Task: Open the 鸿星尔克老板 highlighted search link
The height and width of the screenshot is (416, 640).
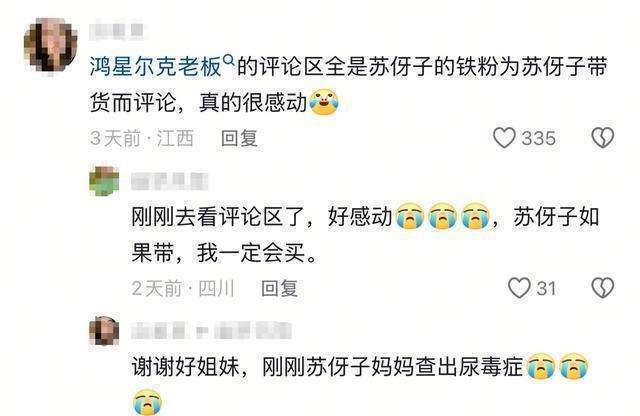Action: pyautogui.click(x=155, y=67)
